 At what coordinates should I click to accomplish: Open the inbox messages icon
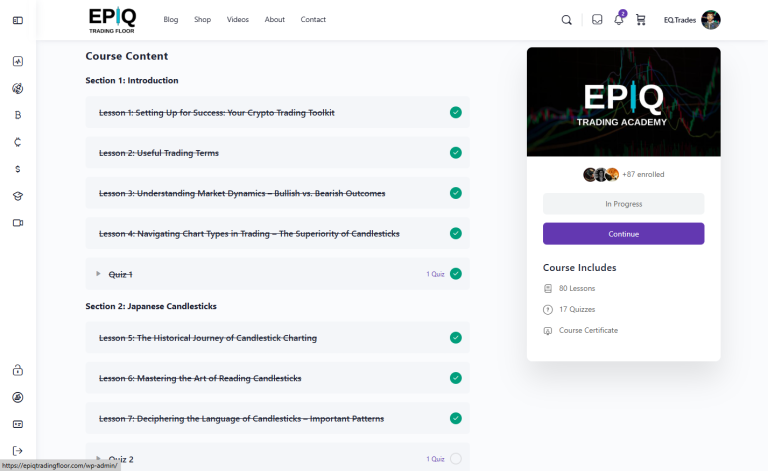(597, 20)
